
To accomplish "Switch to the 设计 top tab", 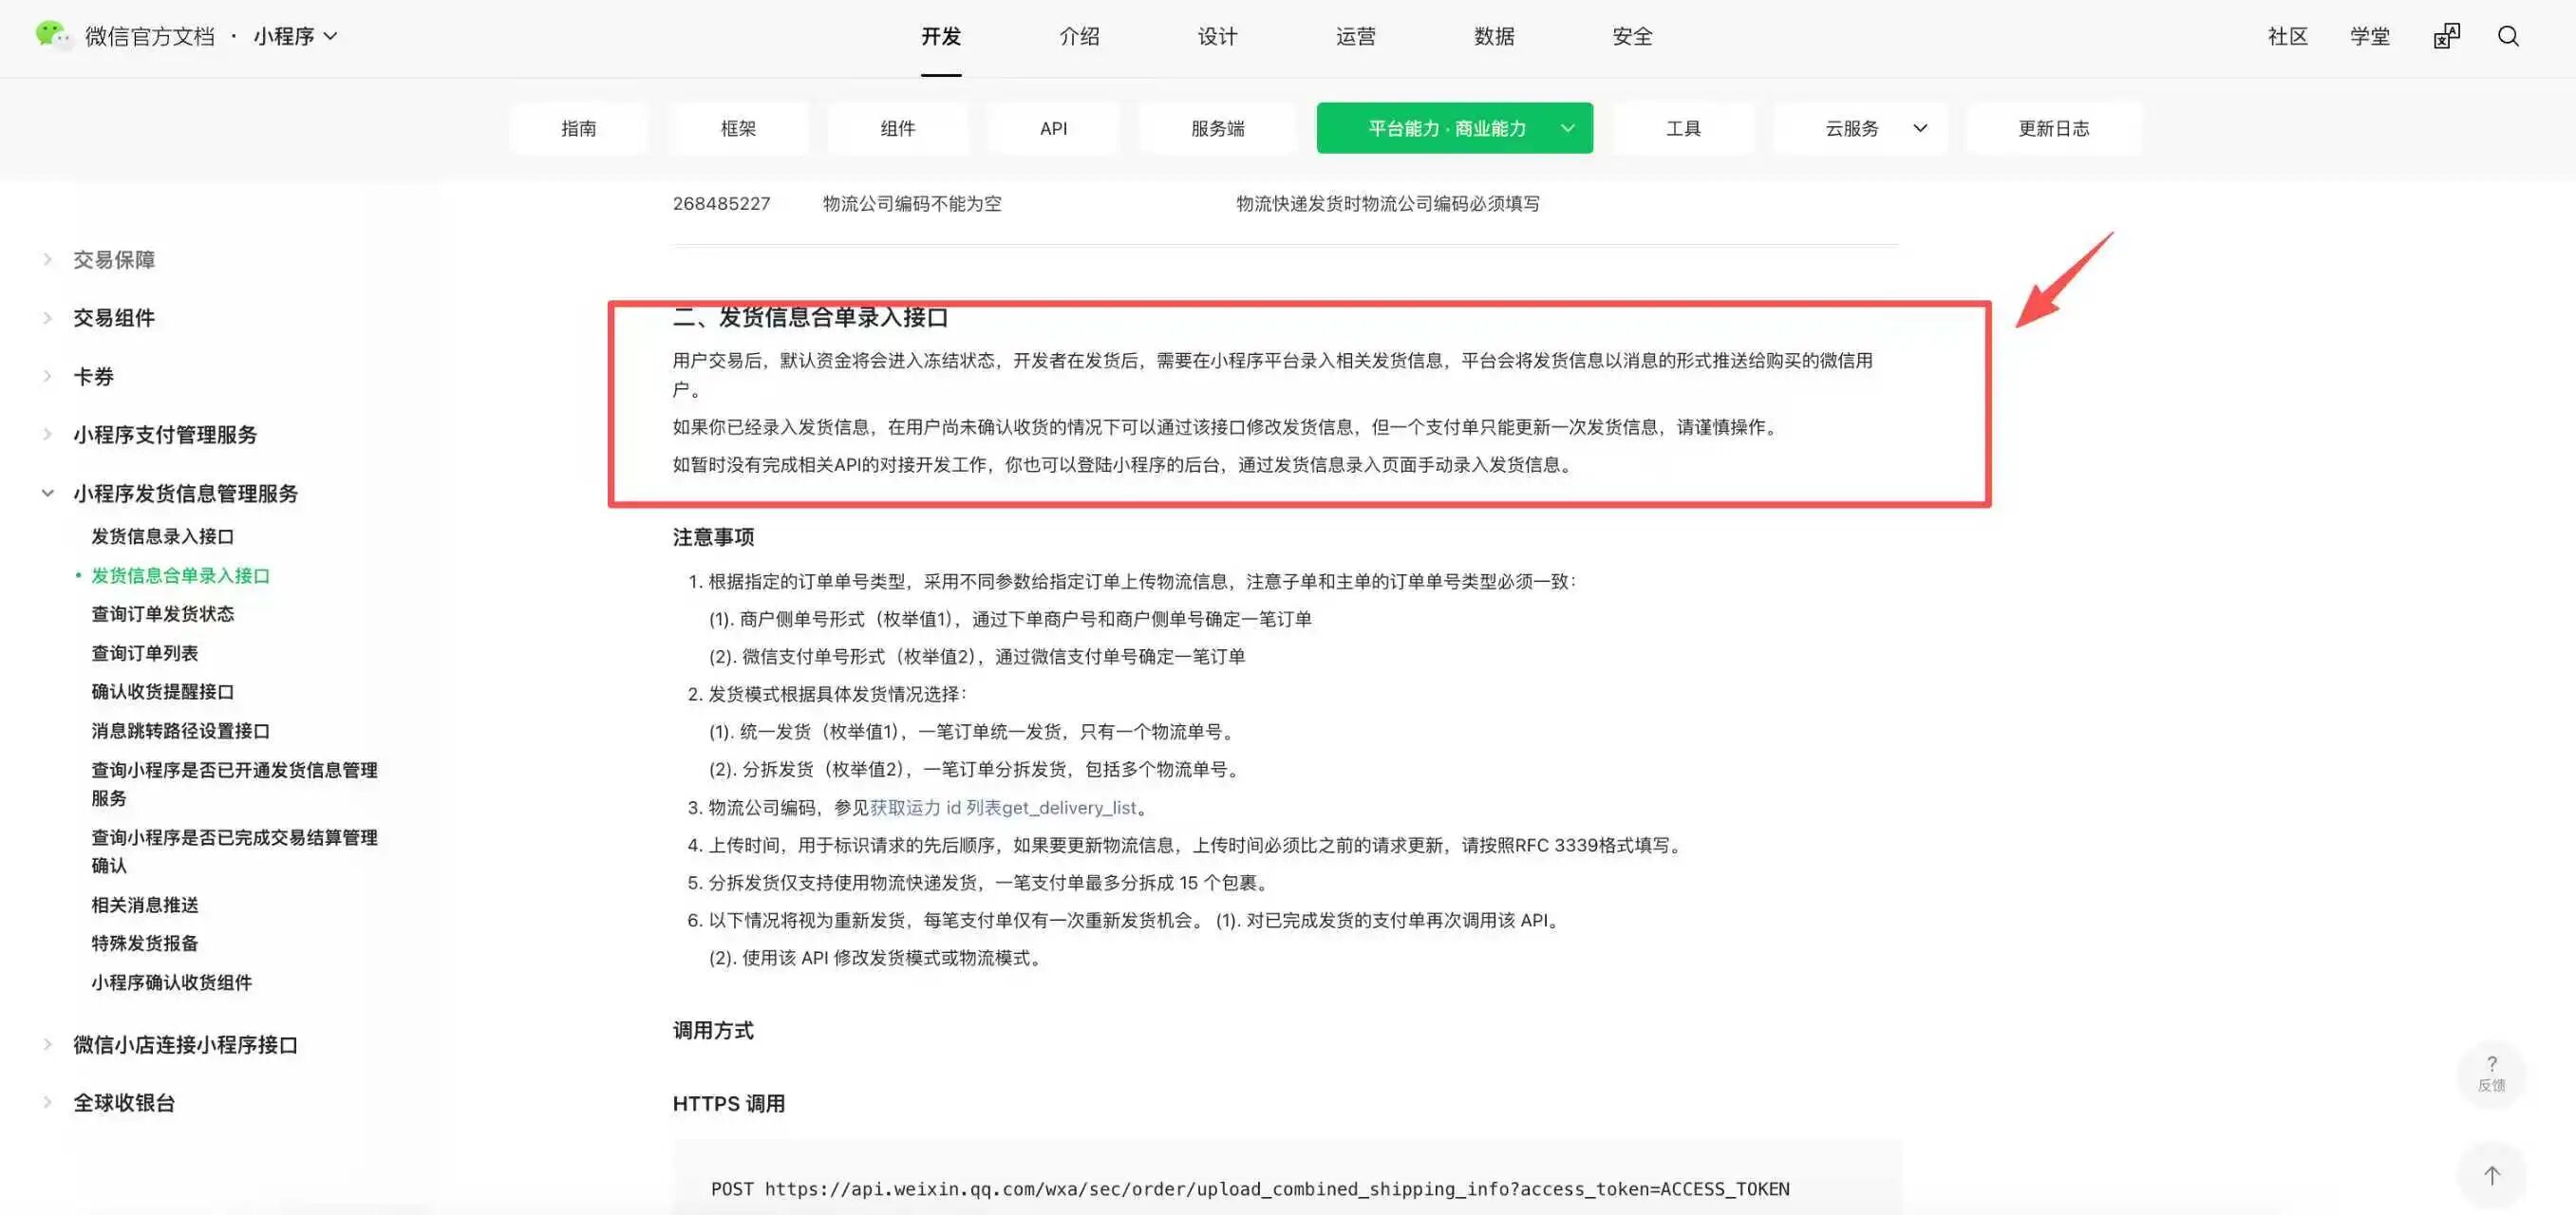I will click(x=1217, y=37).
